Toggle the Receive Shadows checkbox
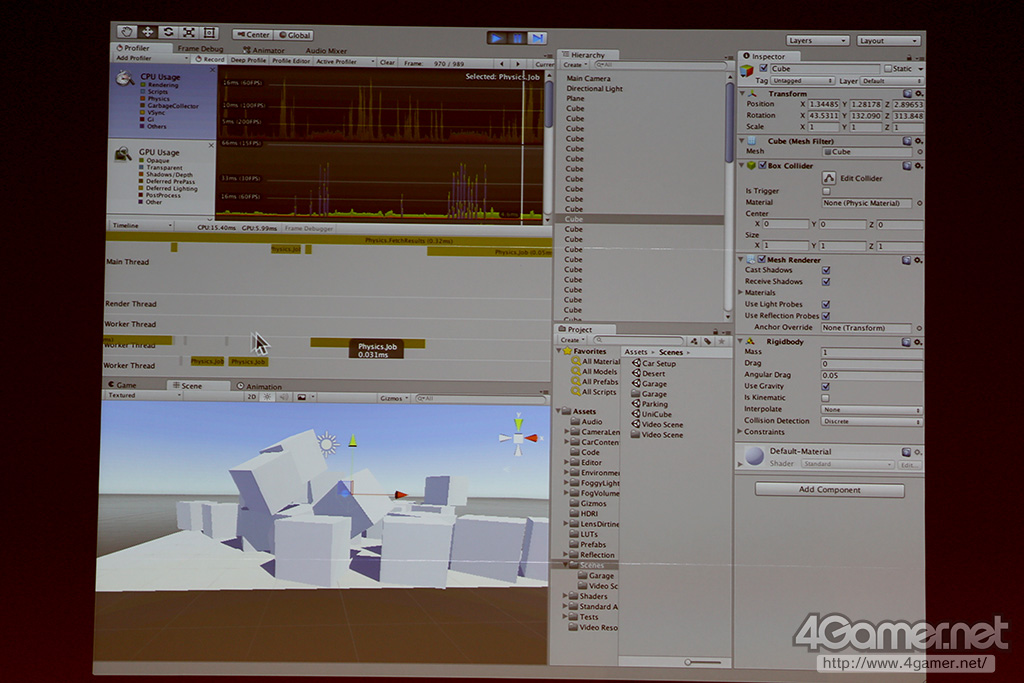This screenshot has width=1024, height=683. click(826, 282)
